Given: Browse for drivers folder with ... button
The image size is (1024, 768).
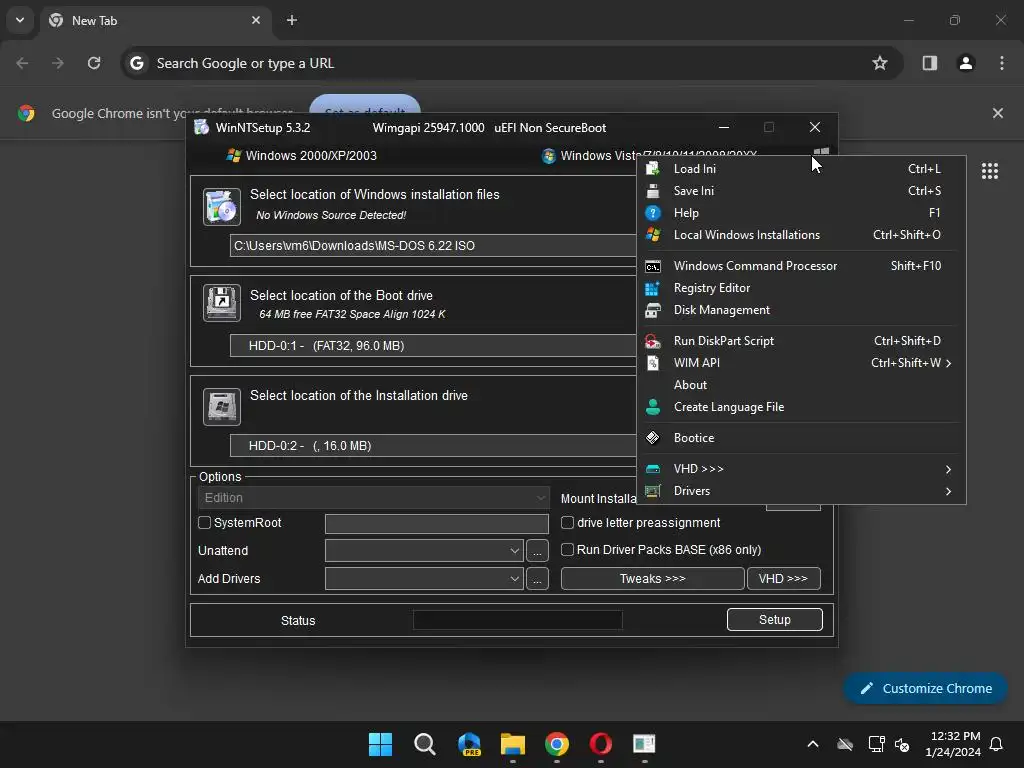Looking at the screenshot, I should point(537,579).
